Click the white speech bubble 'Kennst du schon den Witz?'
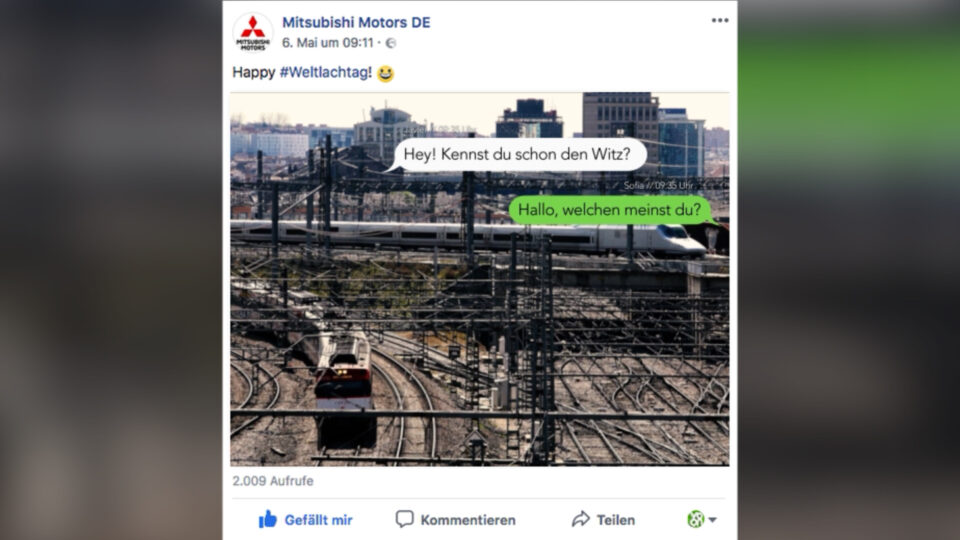Viewport: 960px width, 540px height. click(517, 154)
